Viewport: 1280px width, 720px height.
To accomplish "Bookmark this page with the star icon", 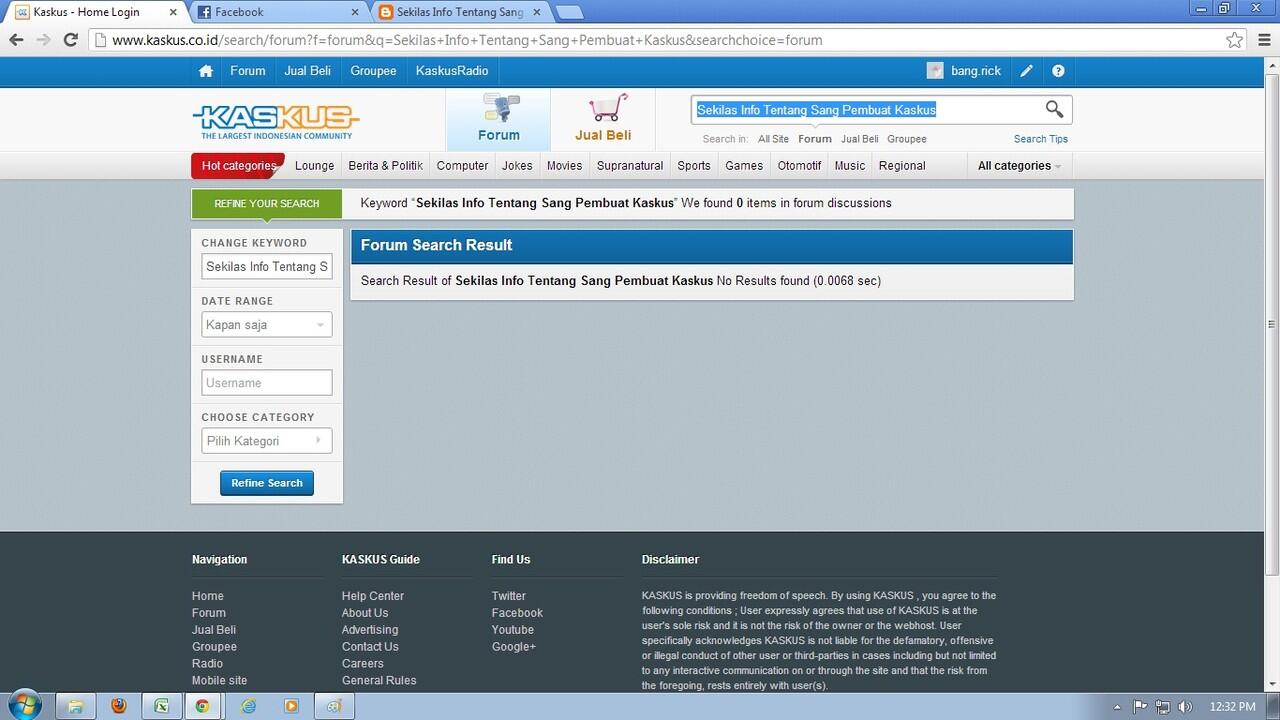I will pyautogui.click(x=1235, y=40).
